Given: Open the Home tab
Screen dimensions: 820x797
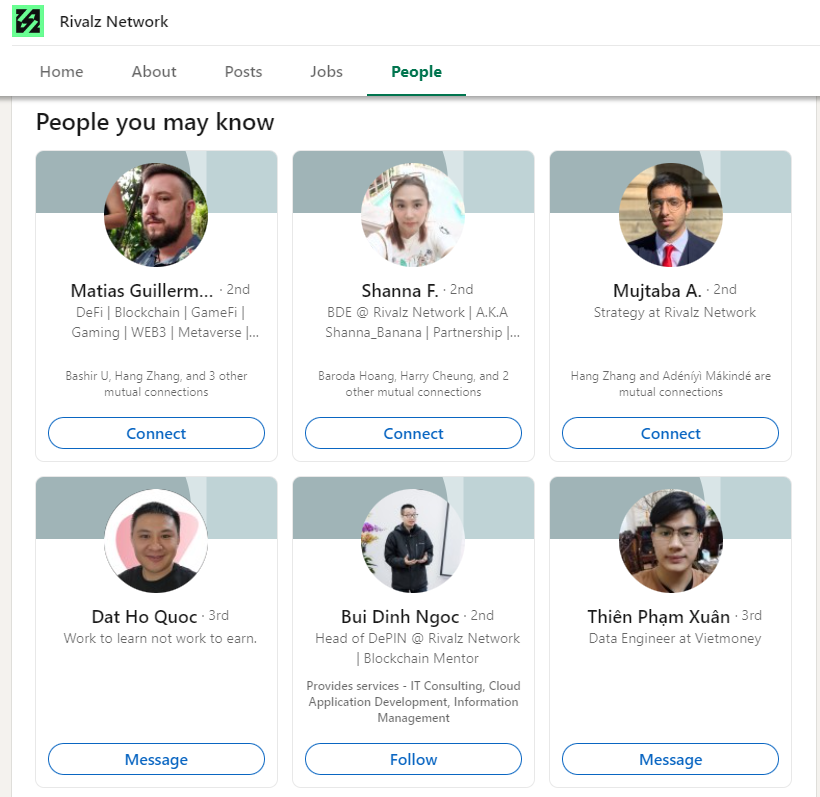Looking at the screenshot, I should (62, 72).
